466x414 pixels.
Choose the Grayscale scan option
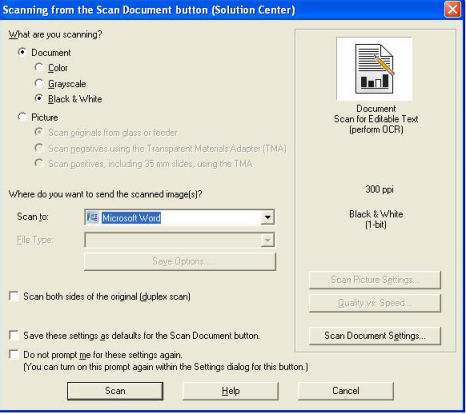[39, 83]
